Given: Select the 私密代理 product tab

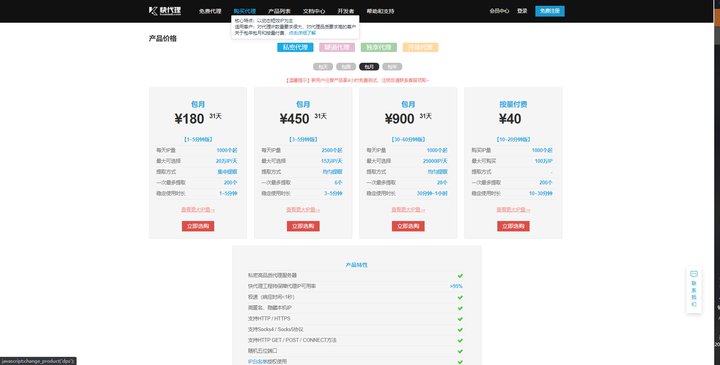Looking at the screenshot, I should [x=295, y=47].
